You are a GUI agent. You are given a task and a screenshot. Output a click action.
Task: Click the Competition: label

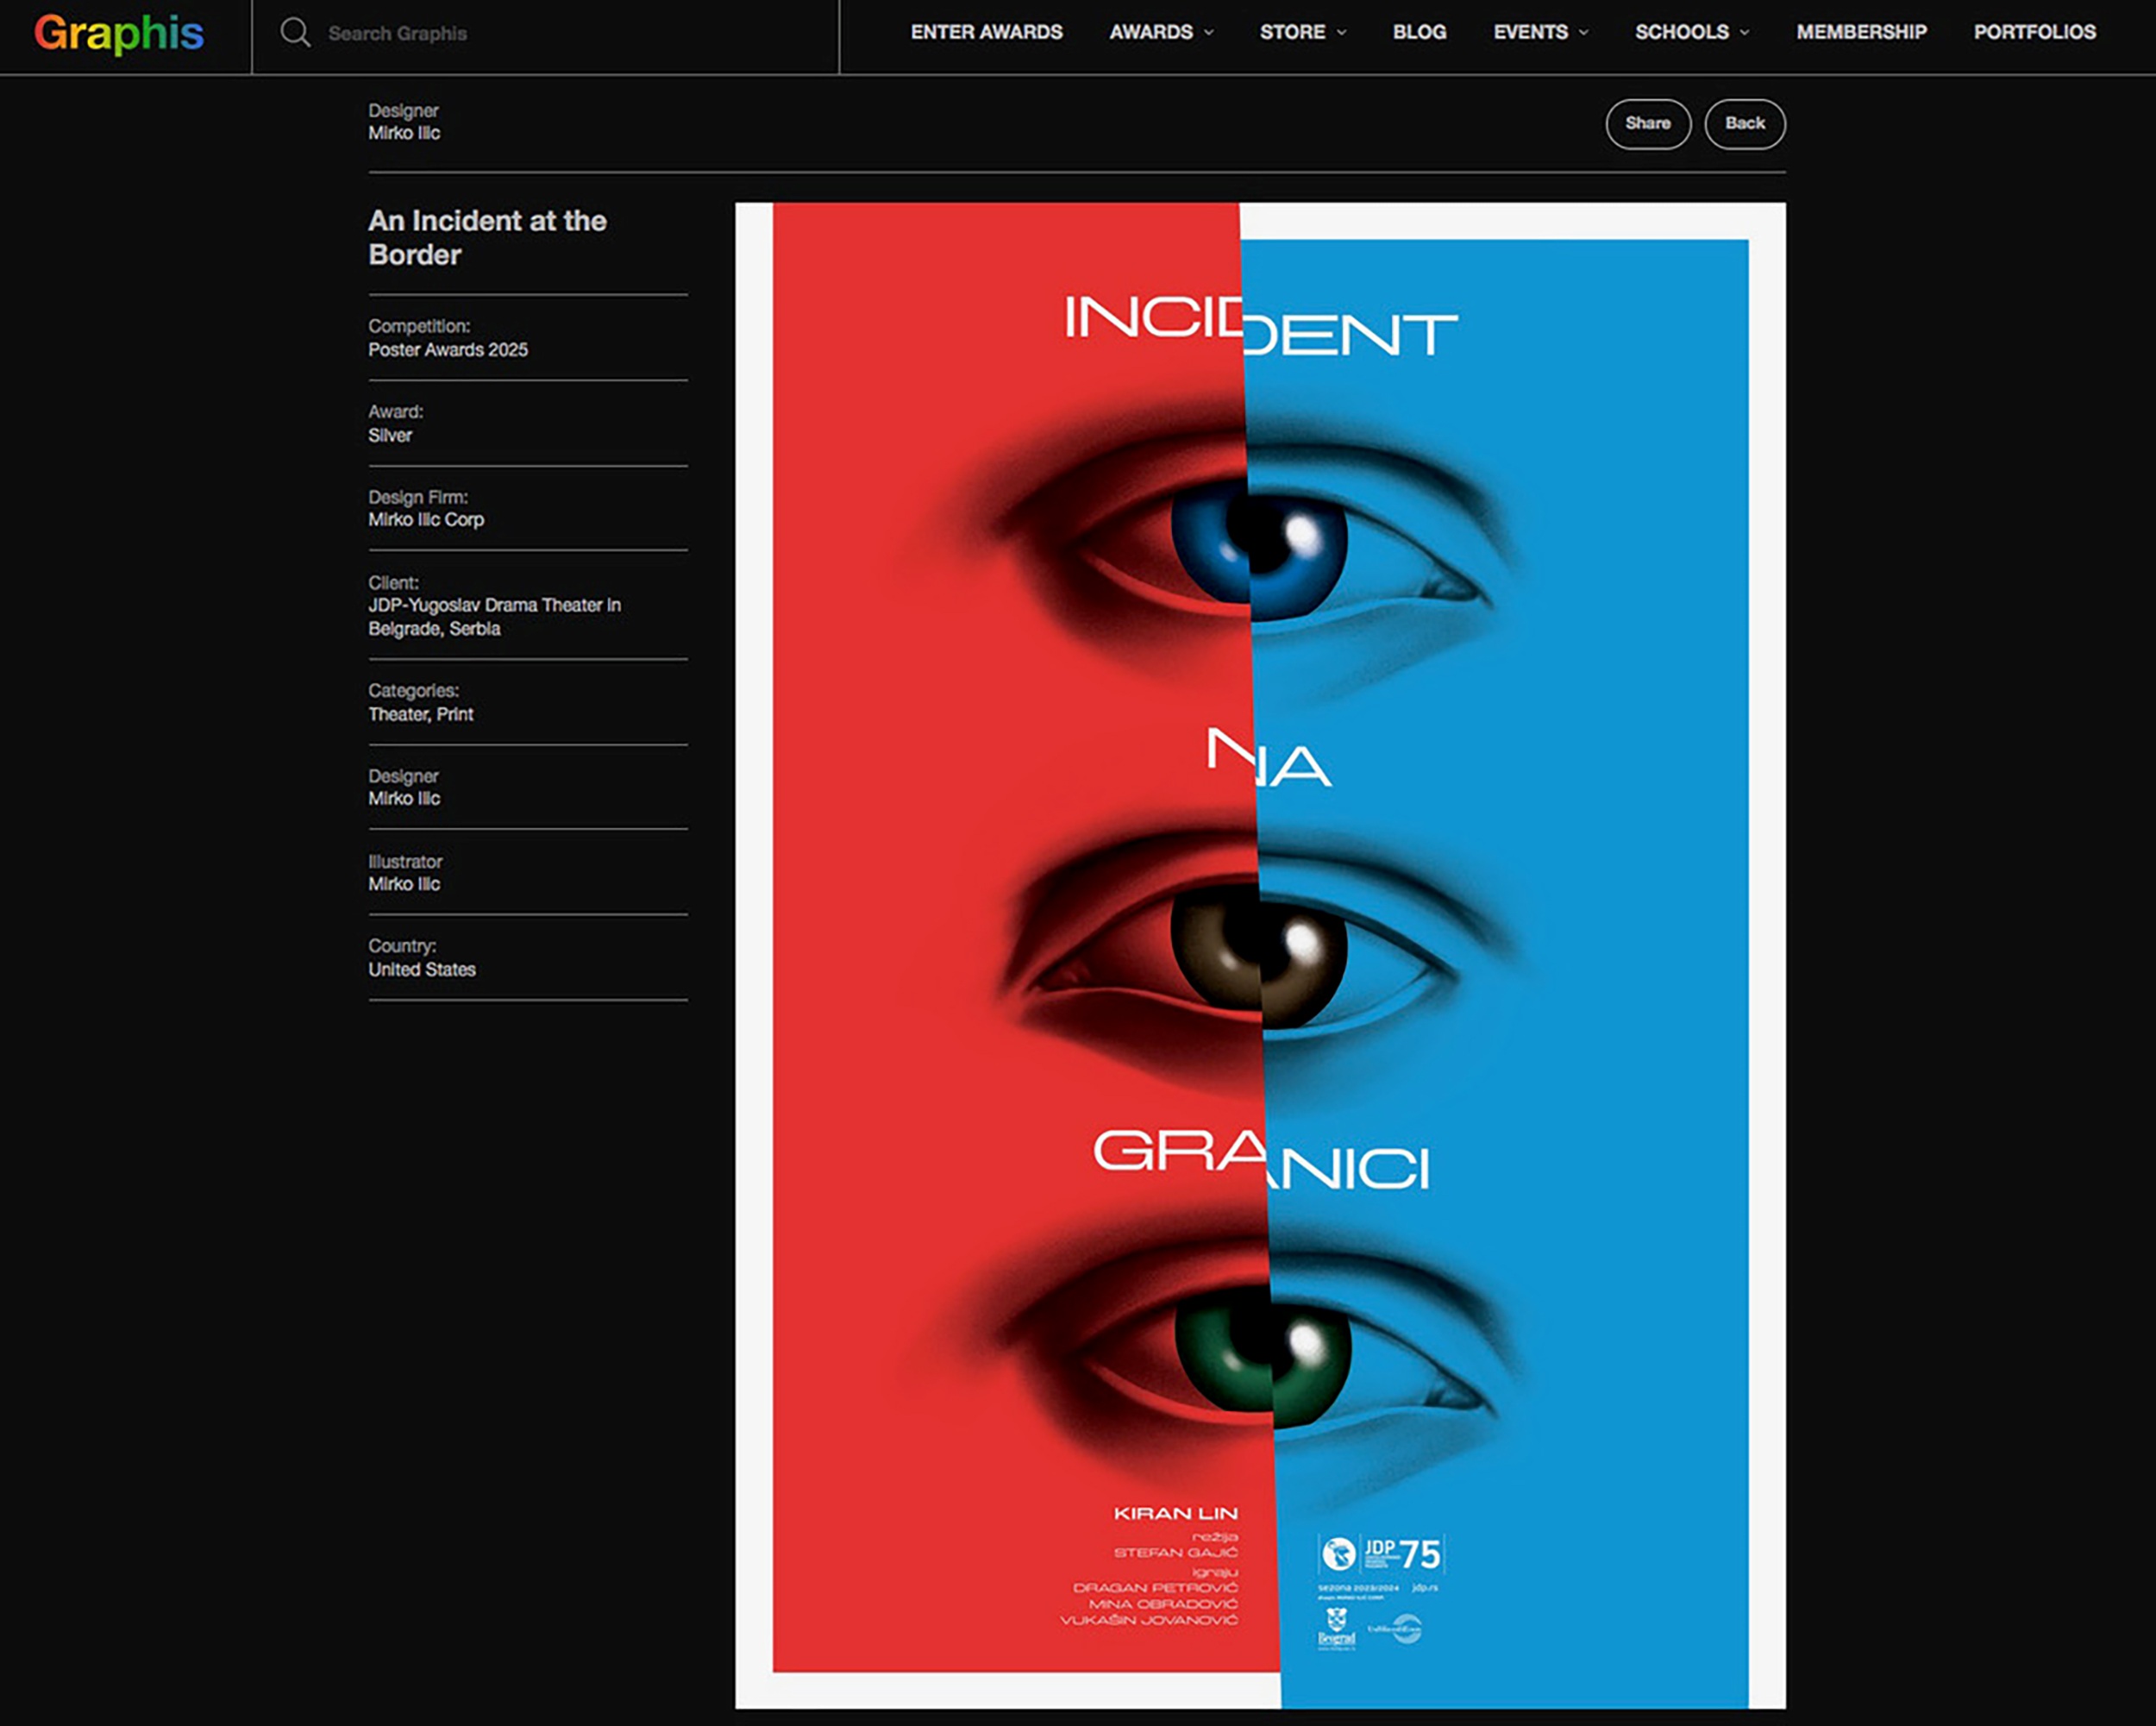419,326
